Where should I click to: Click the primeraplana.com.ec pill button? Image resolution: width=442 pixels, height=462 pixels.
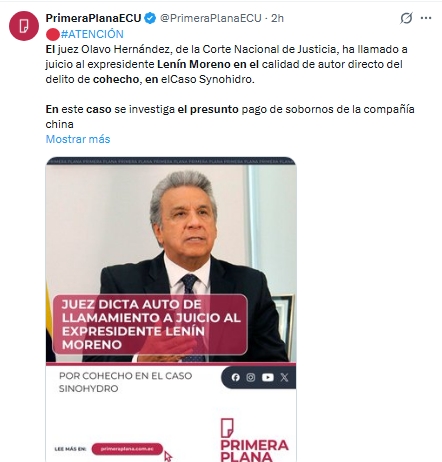127,449
